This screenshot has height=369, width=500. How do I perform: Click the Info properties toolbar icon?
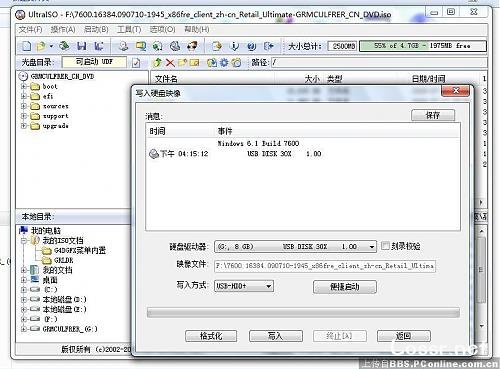pyautogui.click(x=235, y=46)
